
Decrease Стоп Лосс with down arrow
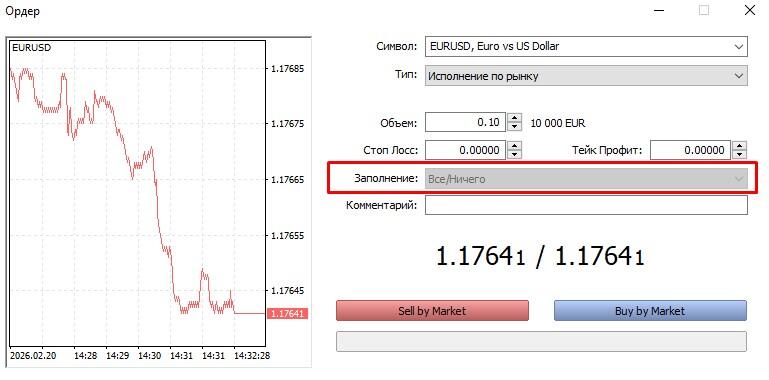(514, 154)
